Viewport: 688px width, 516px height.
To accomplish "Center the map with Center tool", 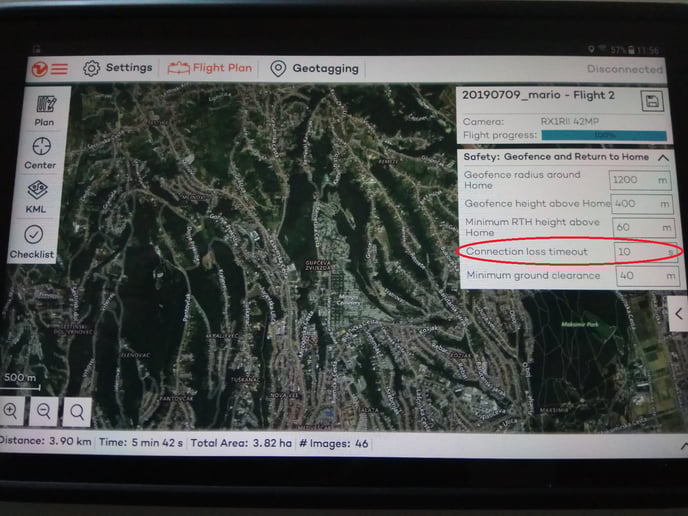I will (41, 153).
